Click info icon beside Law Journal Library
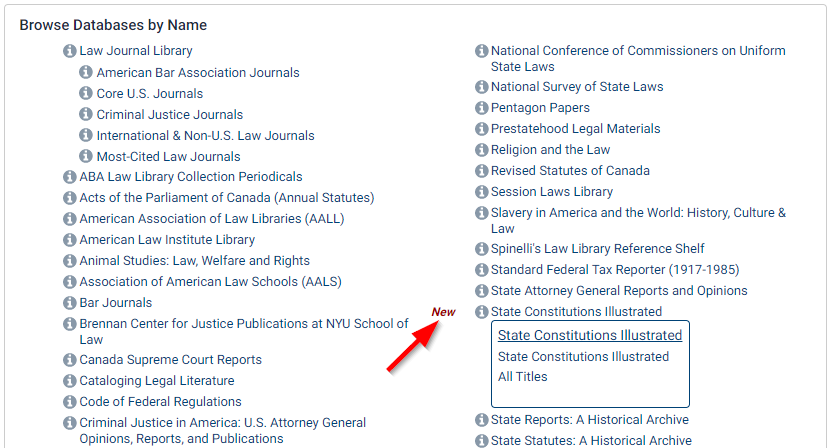The image size is (833, 448). [70, 51]
